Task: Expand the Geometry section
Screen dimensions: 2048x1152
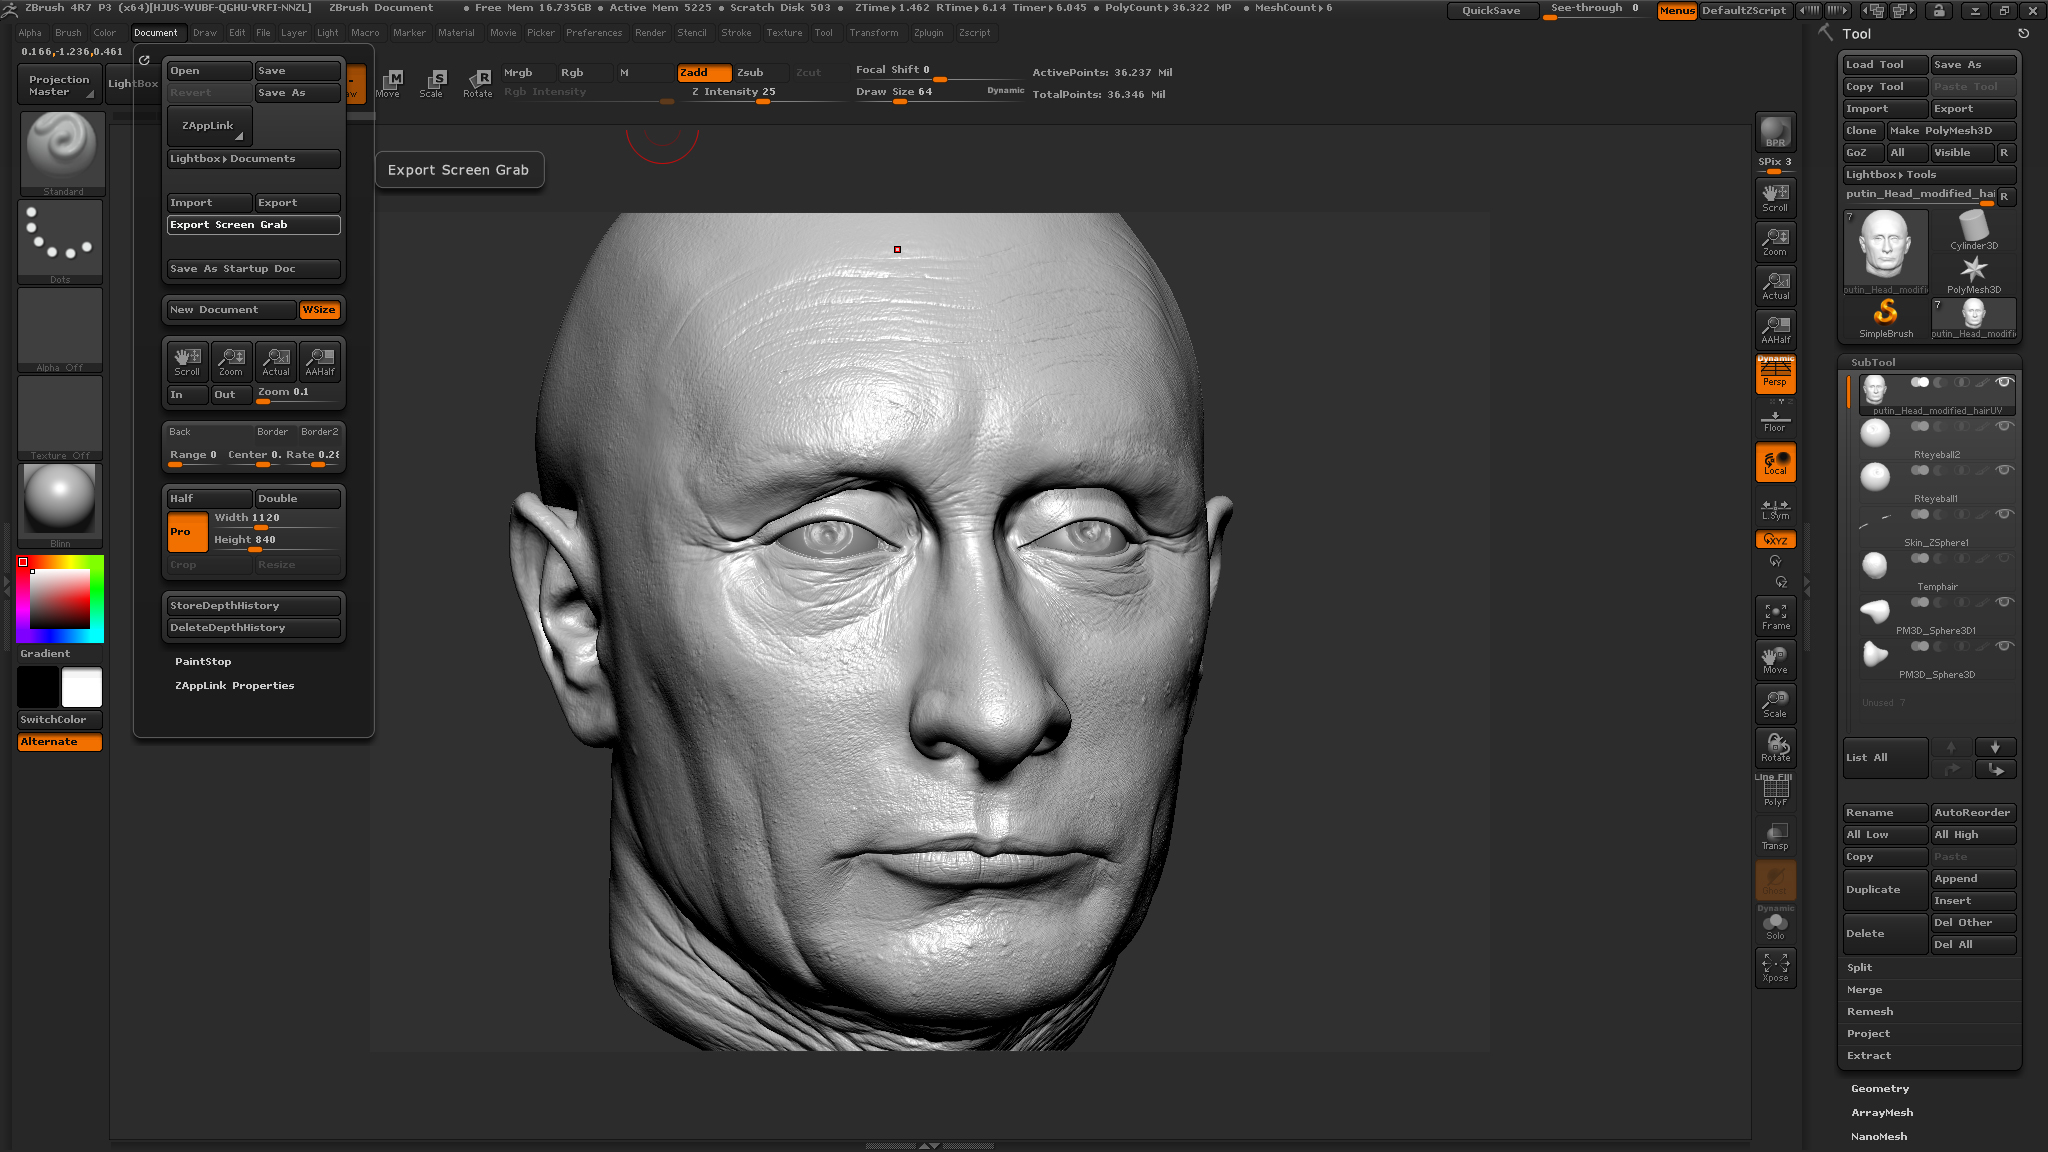Action: 1880,1088
